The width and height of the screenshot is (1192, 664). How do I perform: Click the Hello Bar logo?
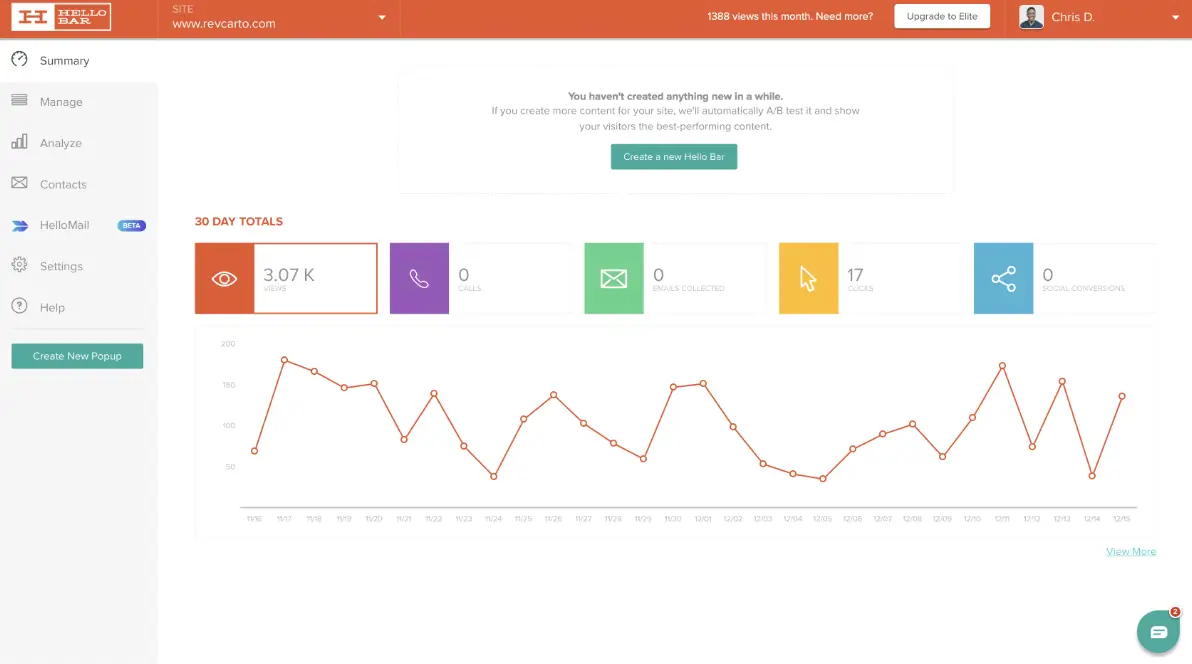(x=60, y=17)
